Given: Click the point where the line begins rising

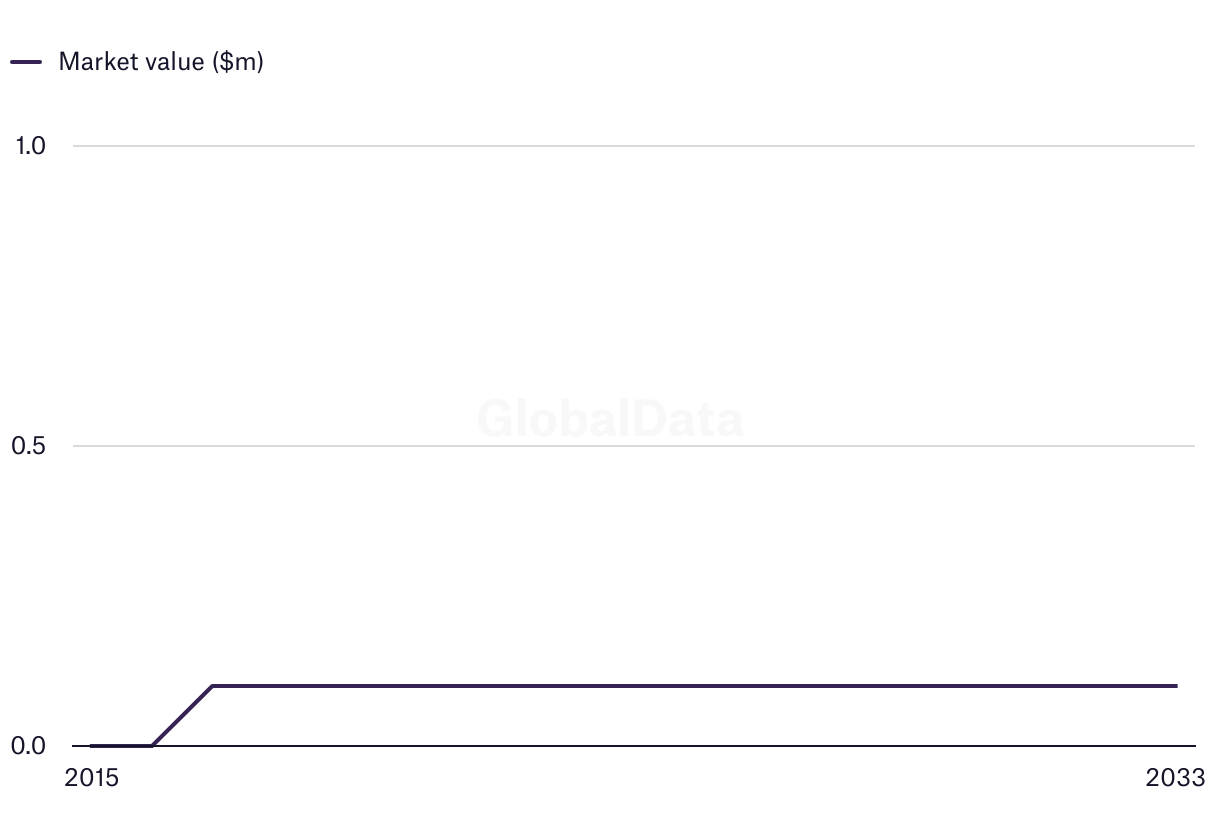Looking at the screenshot, I should pos(152,746).
